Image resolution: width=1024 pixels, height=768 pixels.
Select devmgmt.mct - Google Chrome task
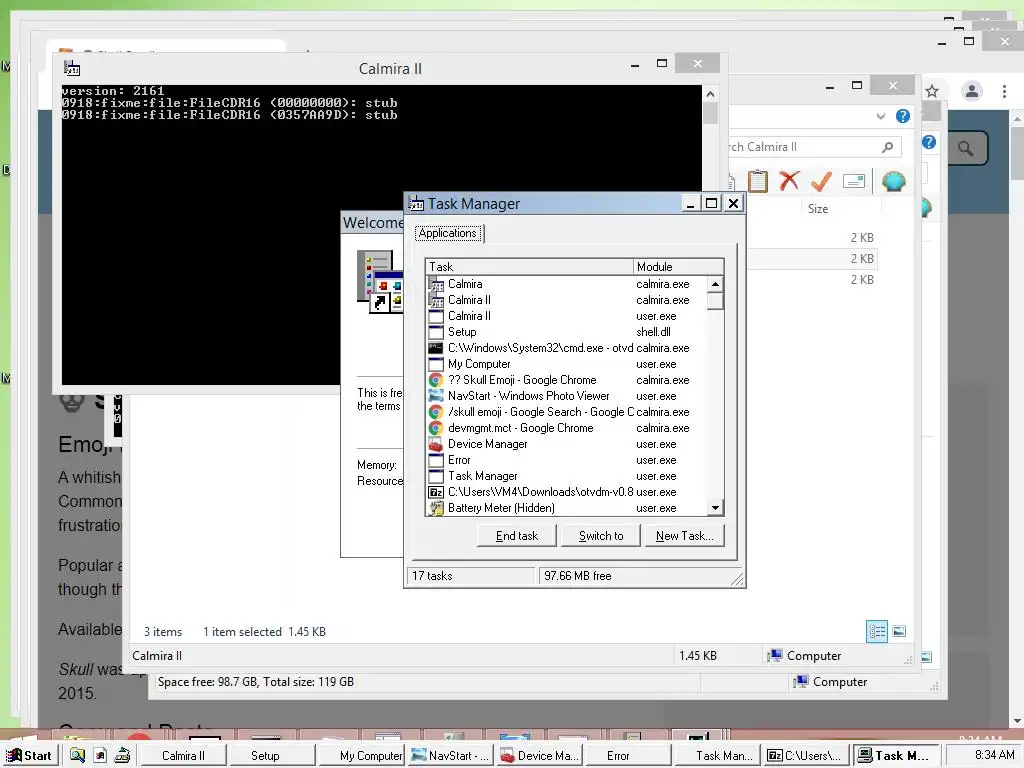pos(567,428)
